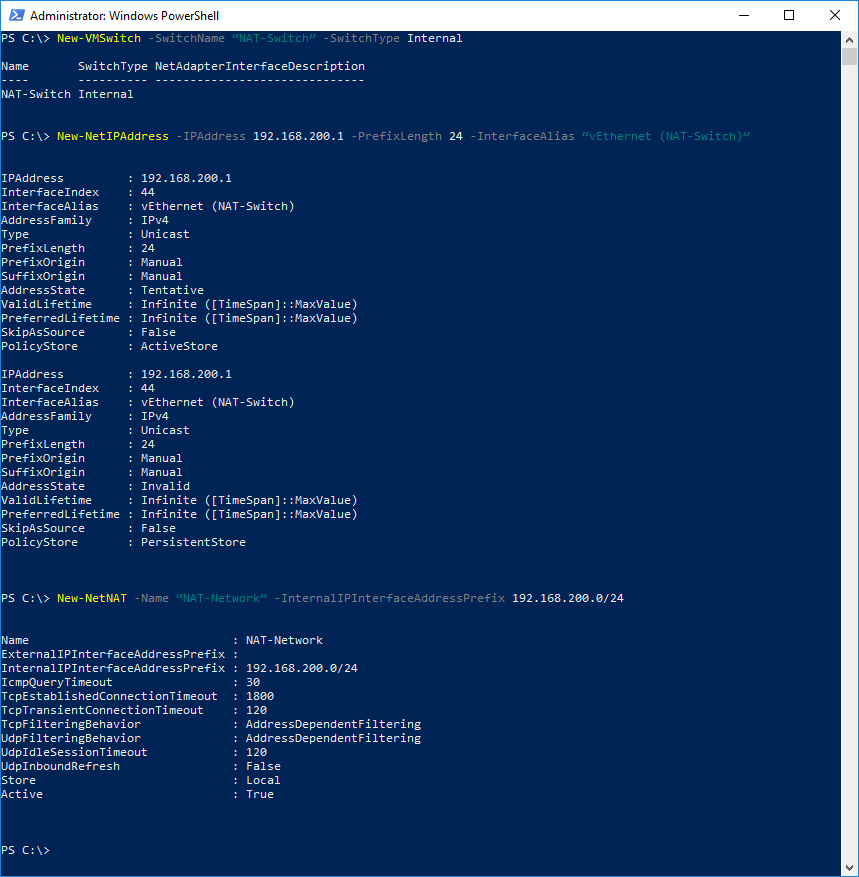This screenshot has height=877, width=859.
Task: Maximize the PowerShell window
Action: tap(789, 15)
